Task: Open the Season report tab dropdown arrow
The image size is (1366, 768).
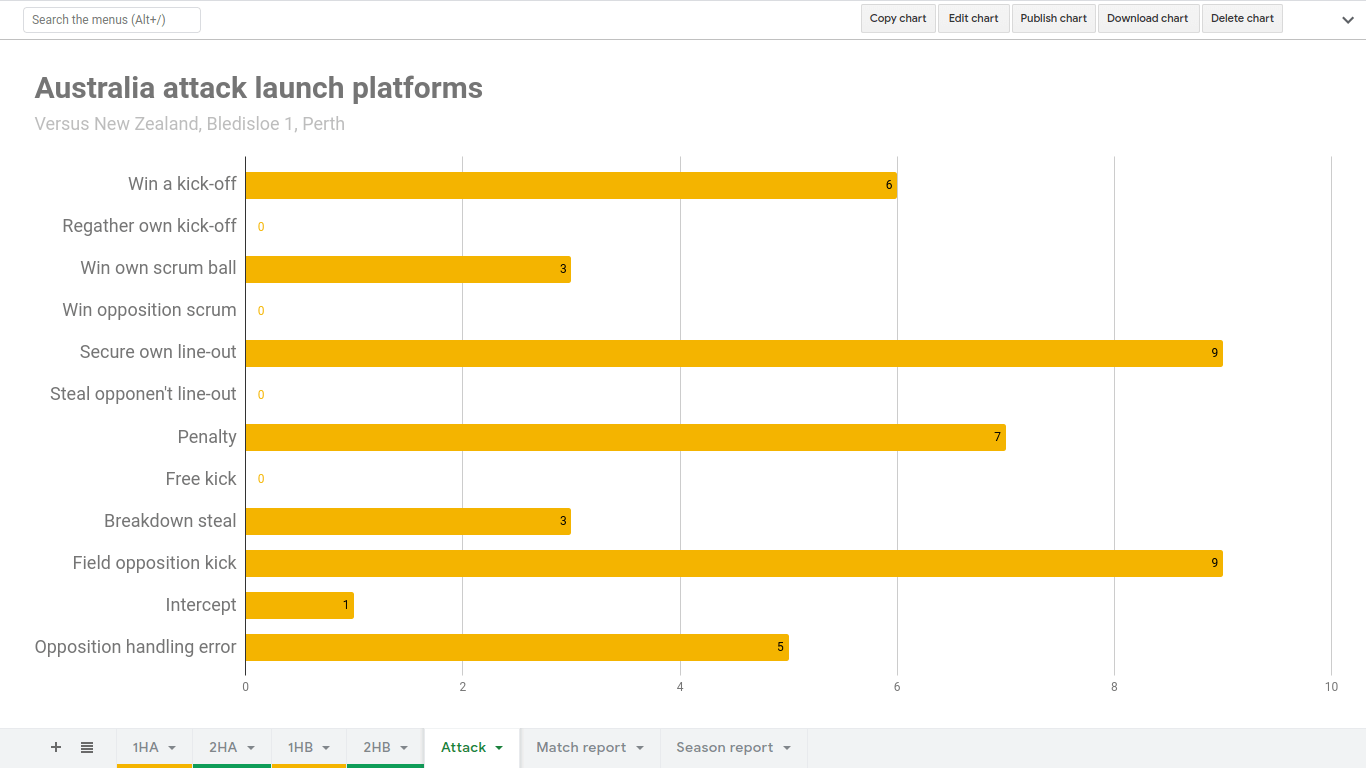Action: [x=787, y=748]
